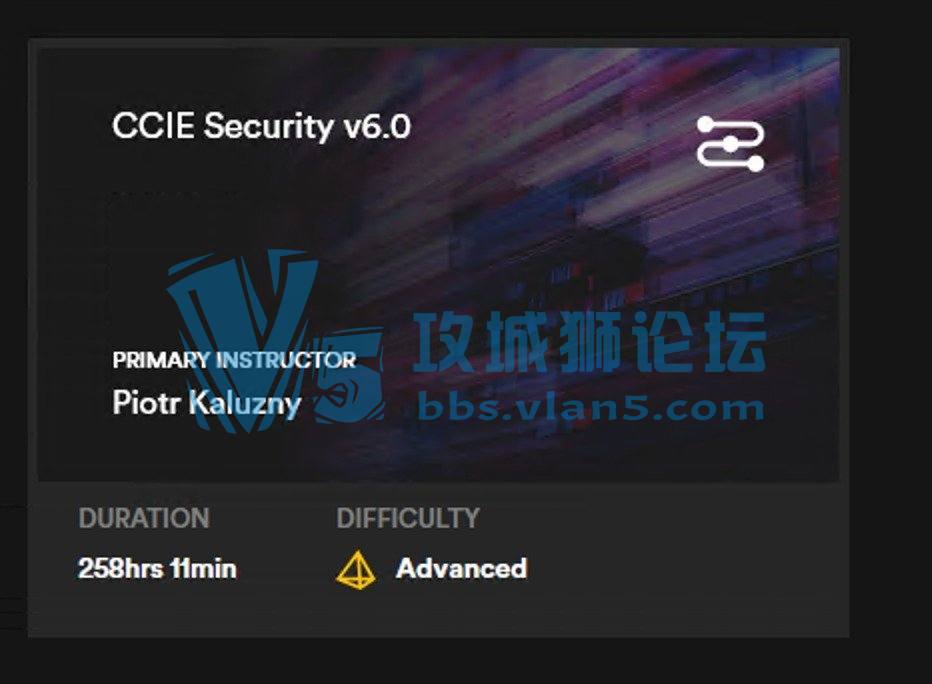Click the surname Kaluzny under primary instructor
Image resolution: width=932 pixels, height=684 pixels.
tap(245, 404)
